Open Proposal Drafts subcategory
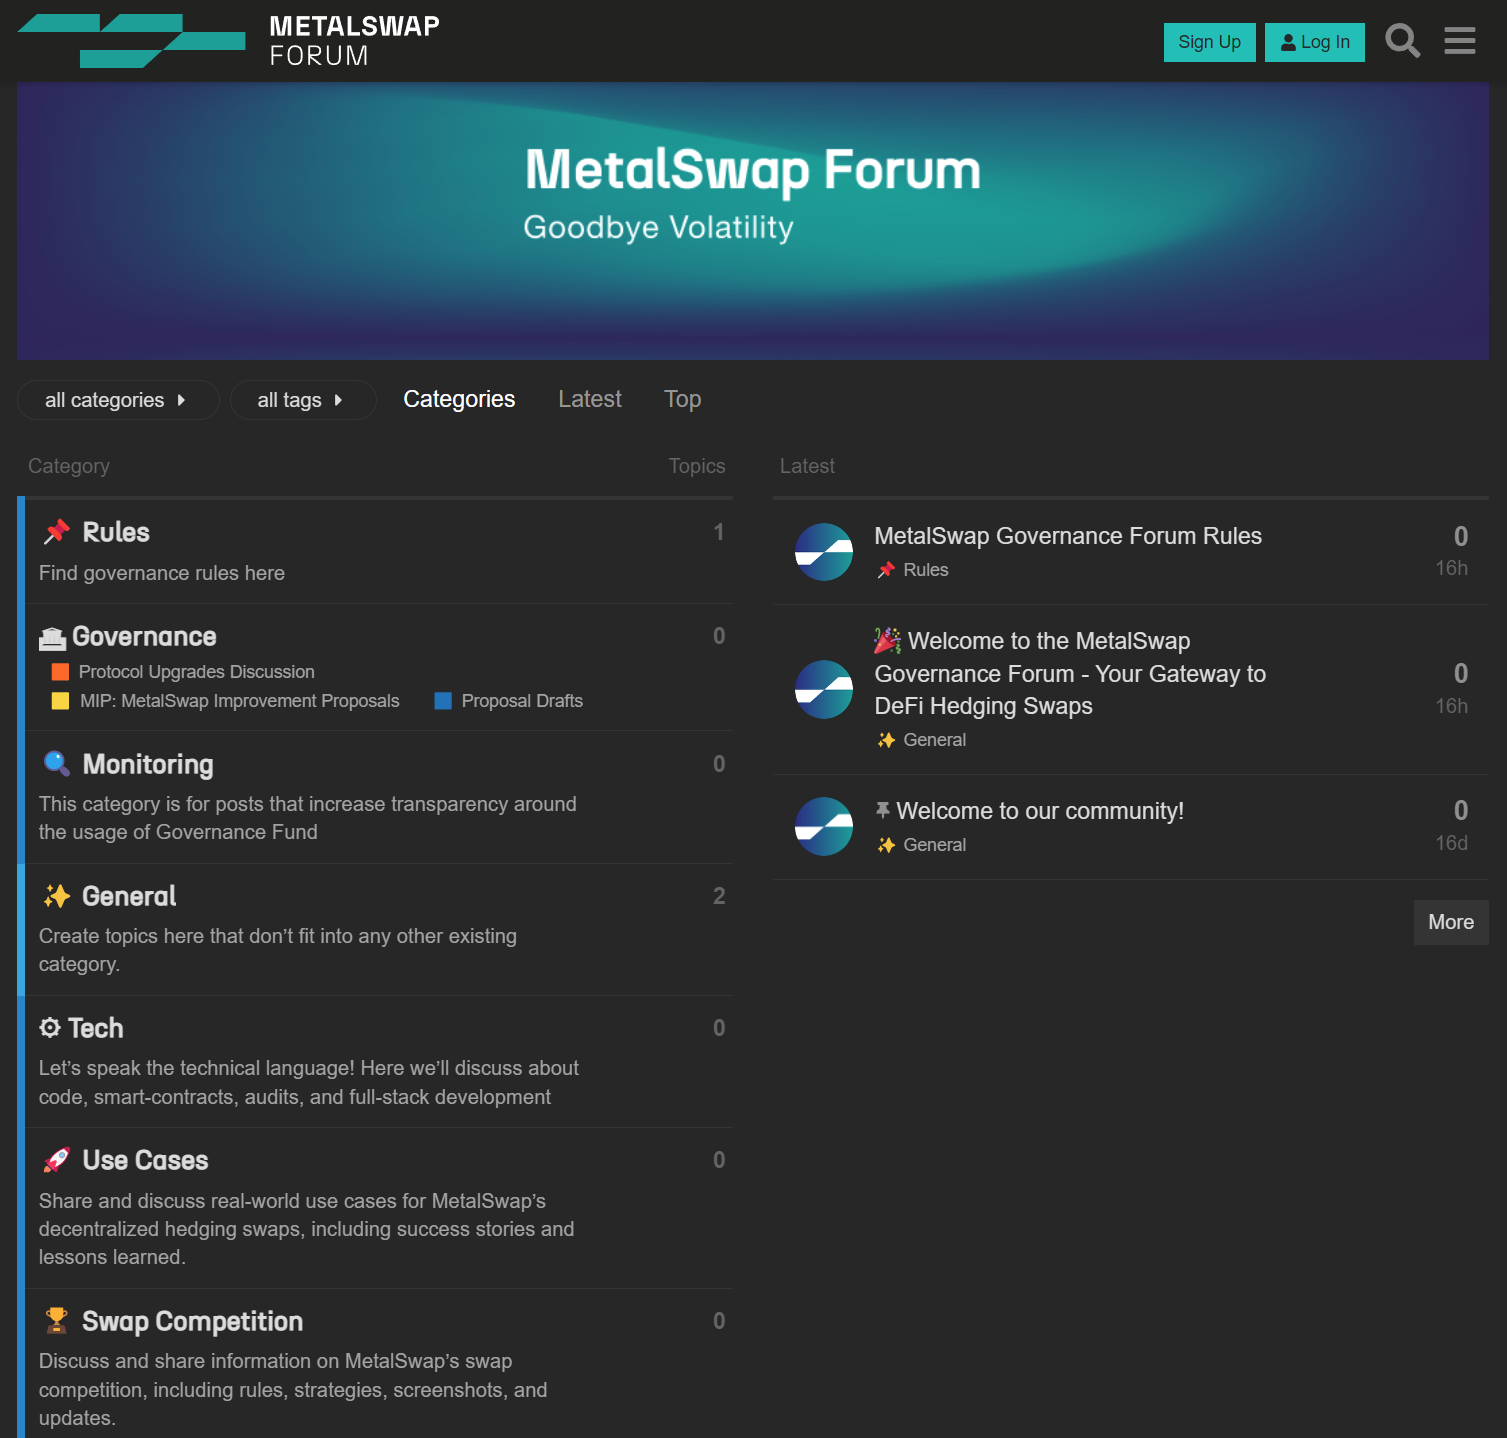Image resolution: width=1507 pixels, height=1438 pixels. 522,701
